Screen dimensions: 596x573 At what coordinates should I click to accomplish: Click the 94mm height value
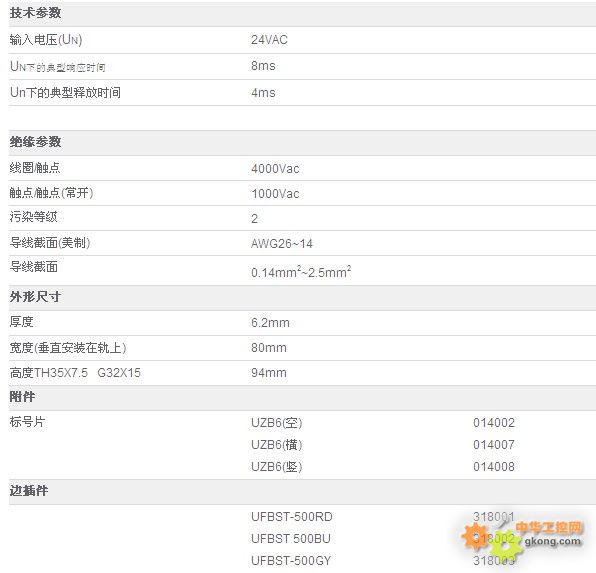point(269,373)
